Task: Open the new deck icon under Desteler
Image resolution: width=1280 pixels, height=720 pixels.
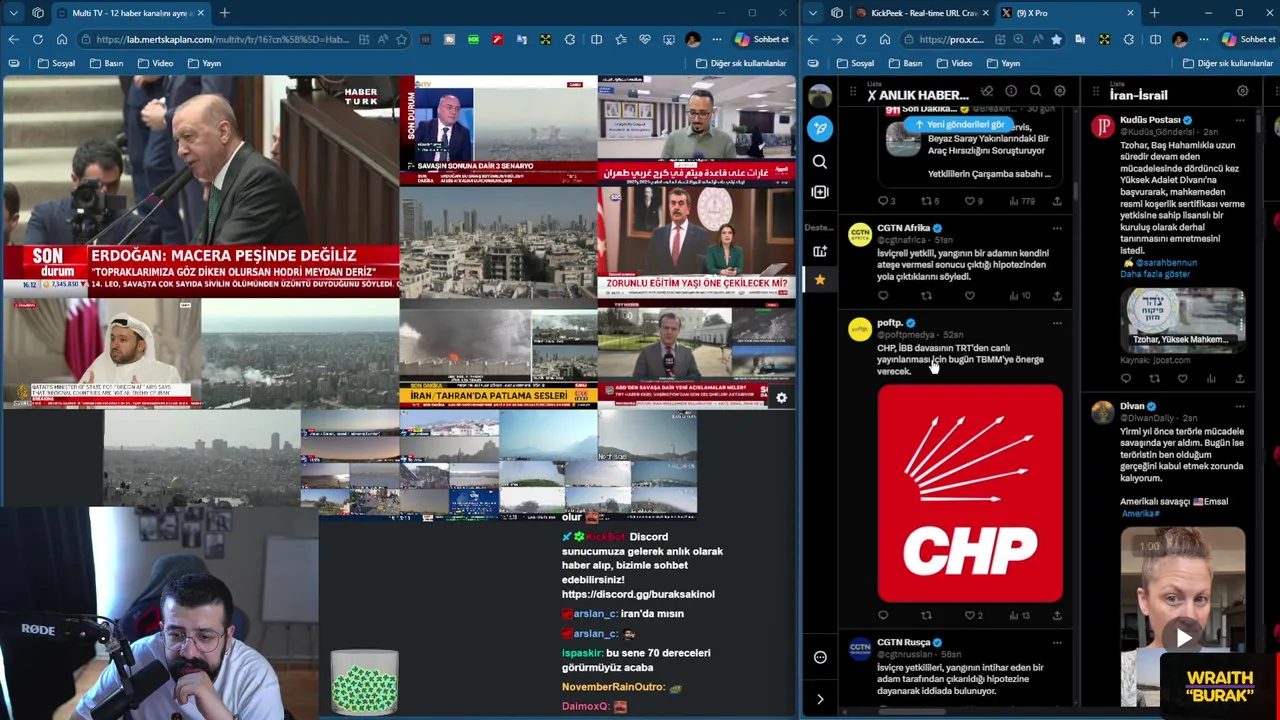Action: click(x=820, y=251)
